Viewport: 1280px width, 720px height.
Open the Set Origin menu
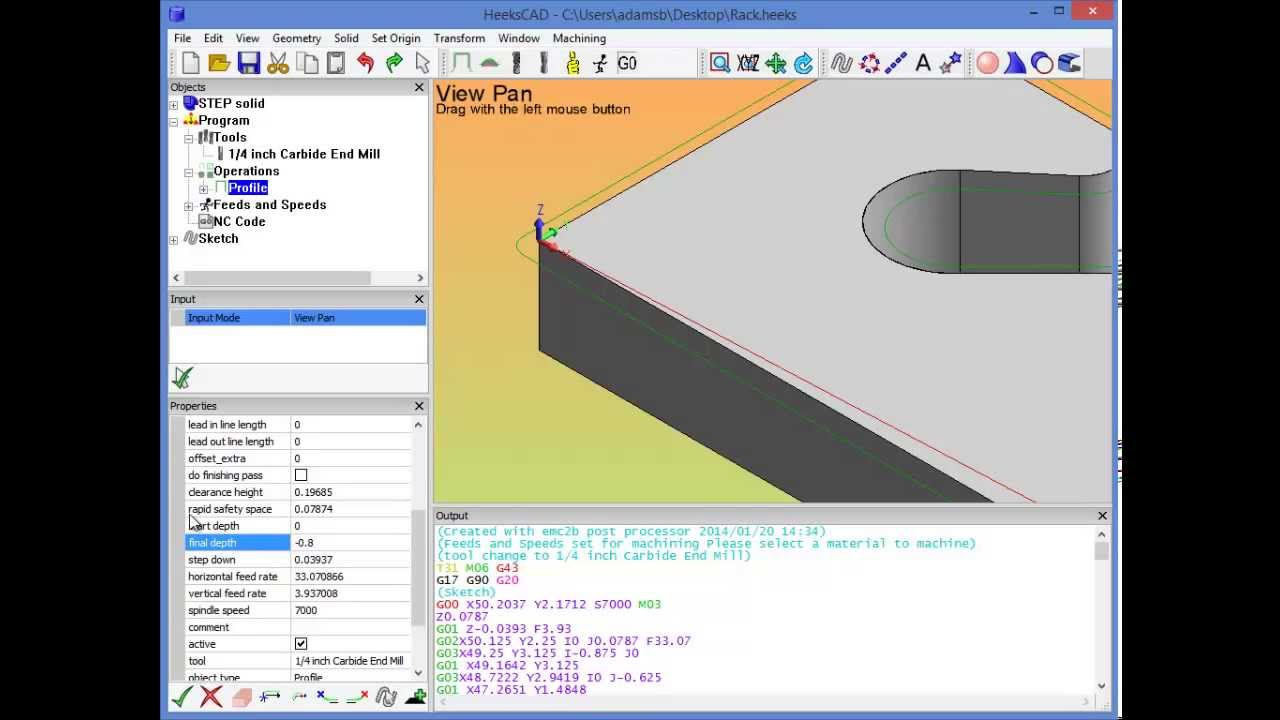[x=396, y=38]
